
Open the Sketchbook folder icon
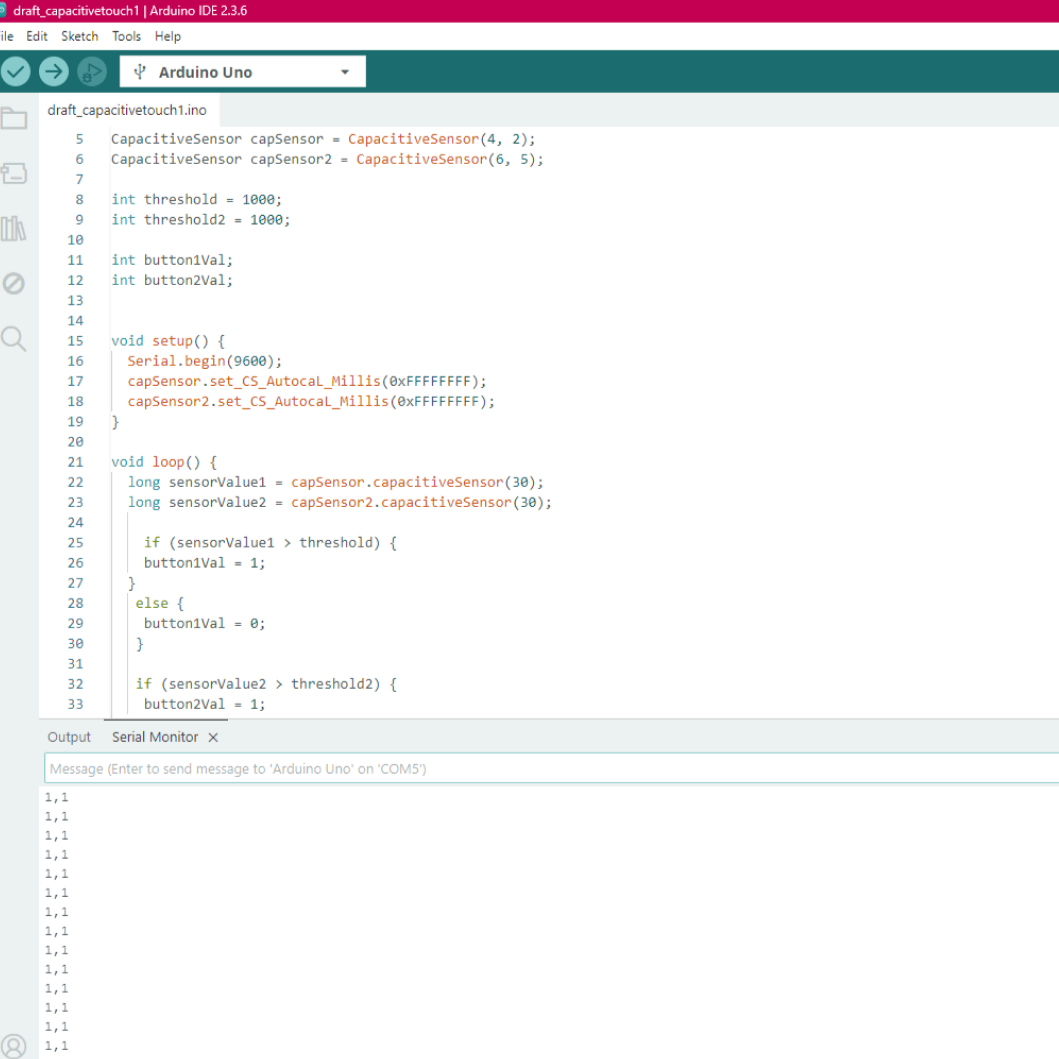pos(14,117)
